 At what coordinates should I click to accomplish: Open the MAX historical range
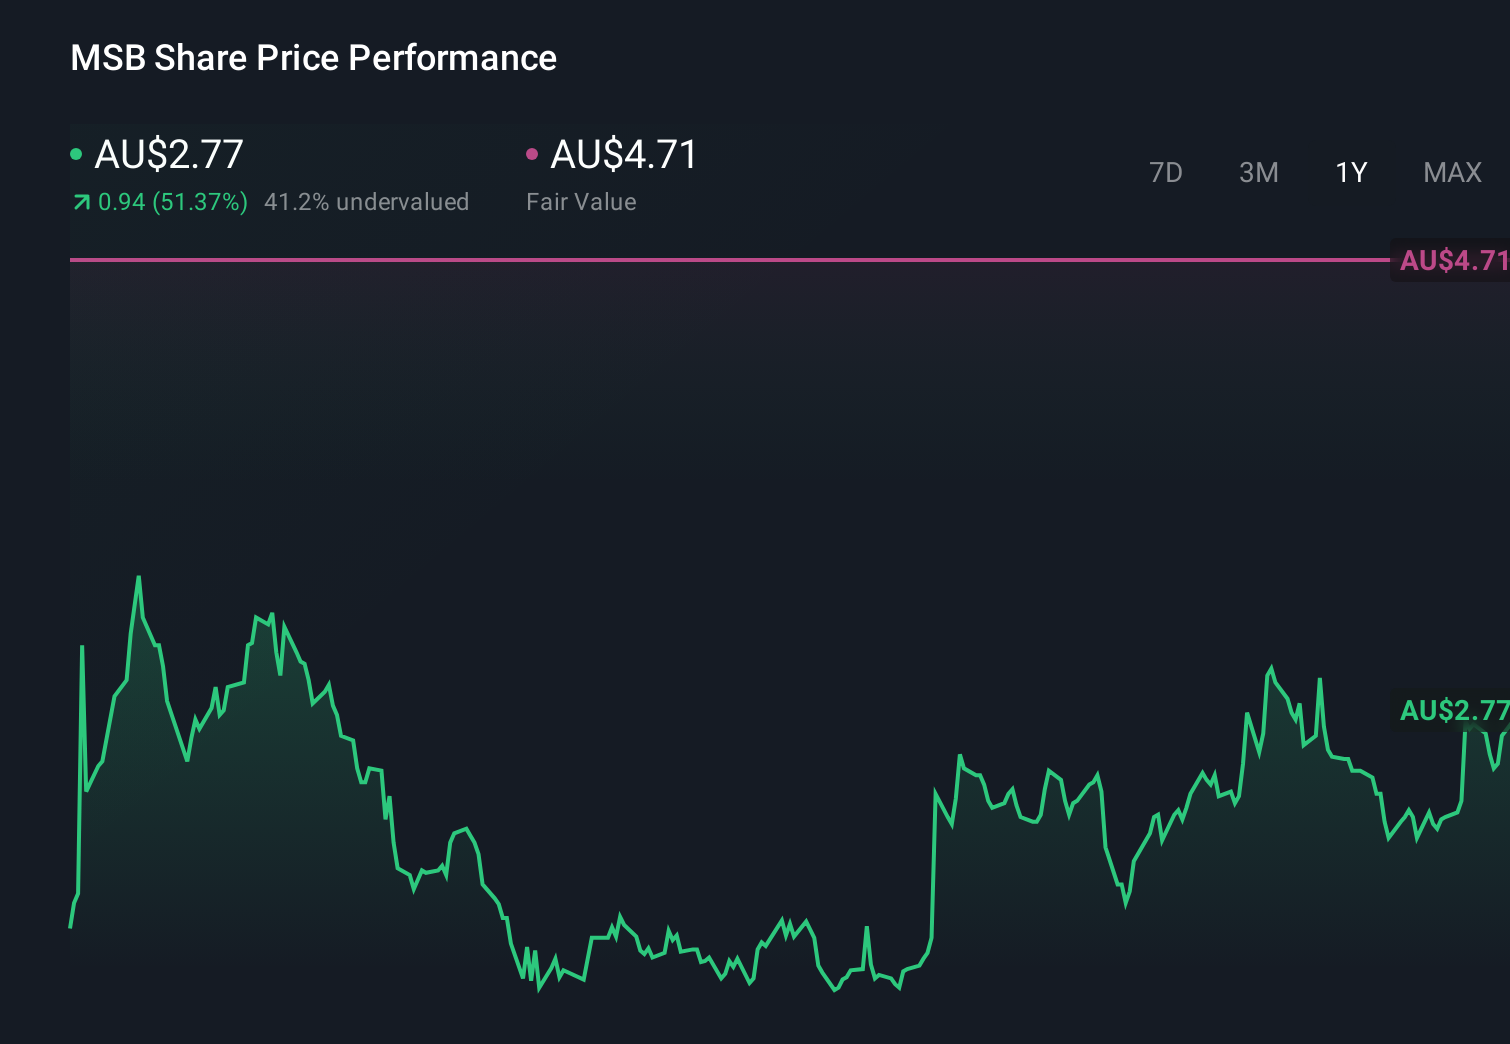tap(1452, 172)
